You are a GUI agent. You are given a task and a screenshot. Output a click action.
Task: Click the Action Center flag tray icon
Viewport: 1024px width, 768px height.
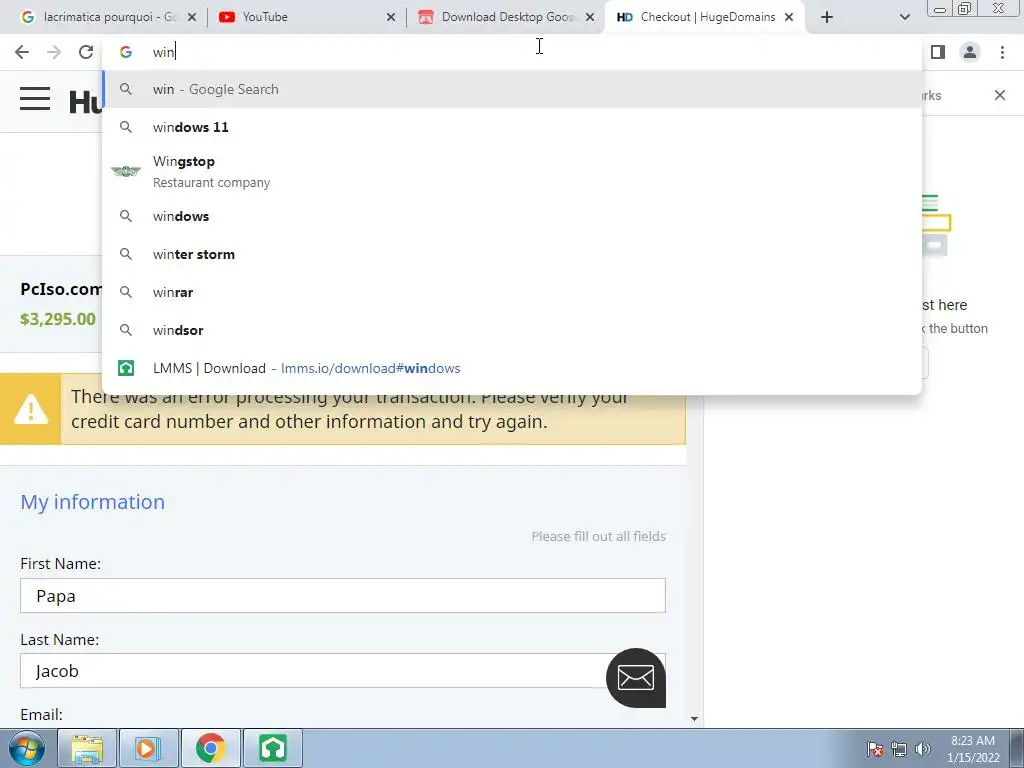pos(875,749)
